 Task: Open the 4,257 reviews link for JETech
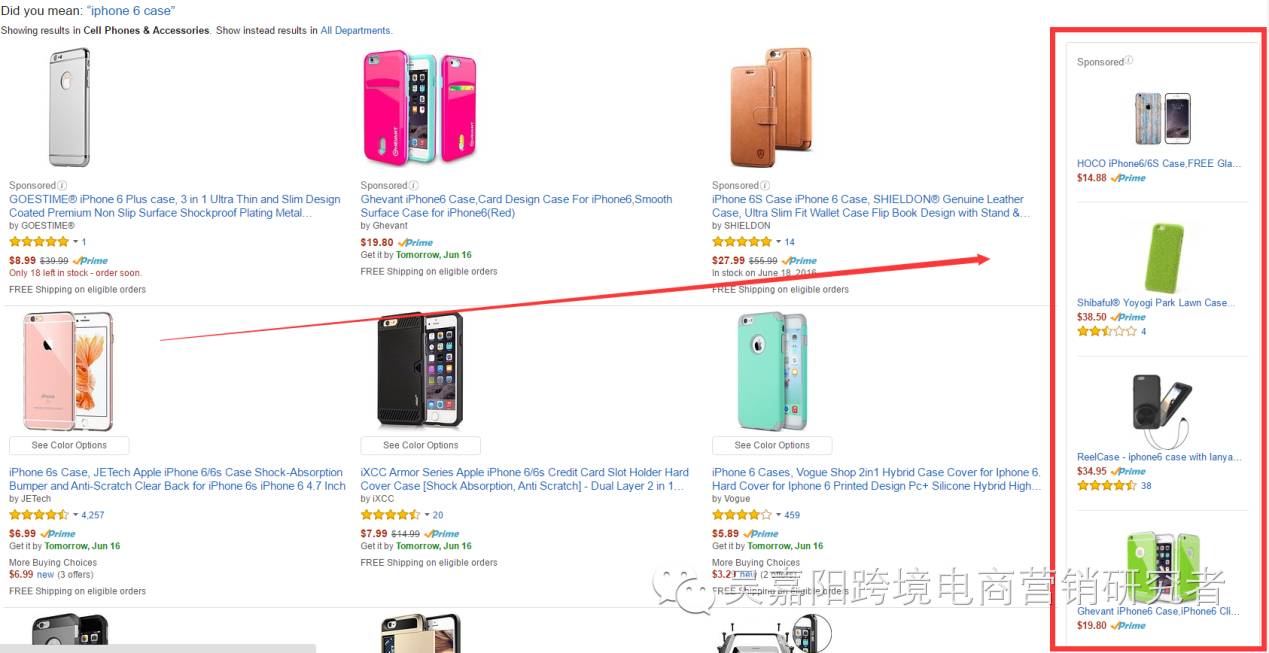93,515
